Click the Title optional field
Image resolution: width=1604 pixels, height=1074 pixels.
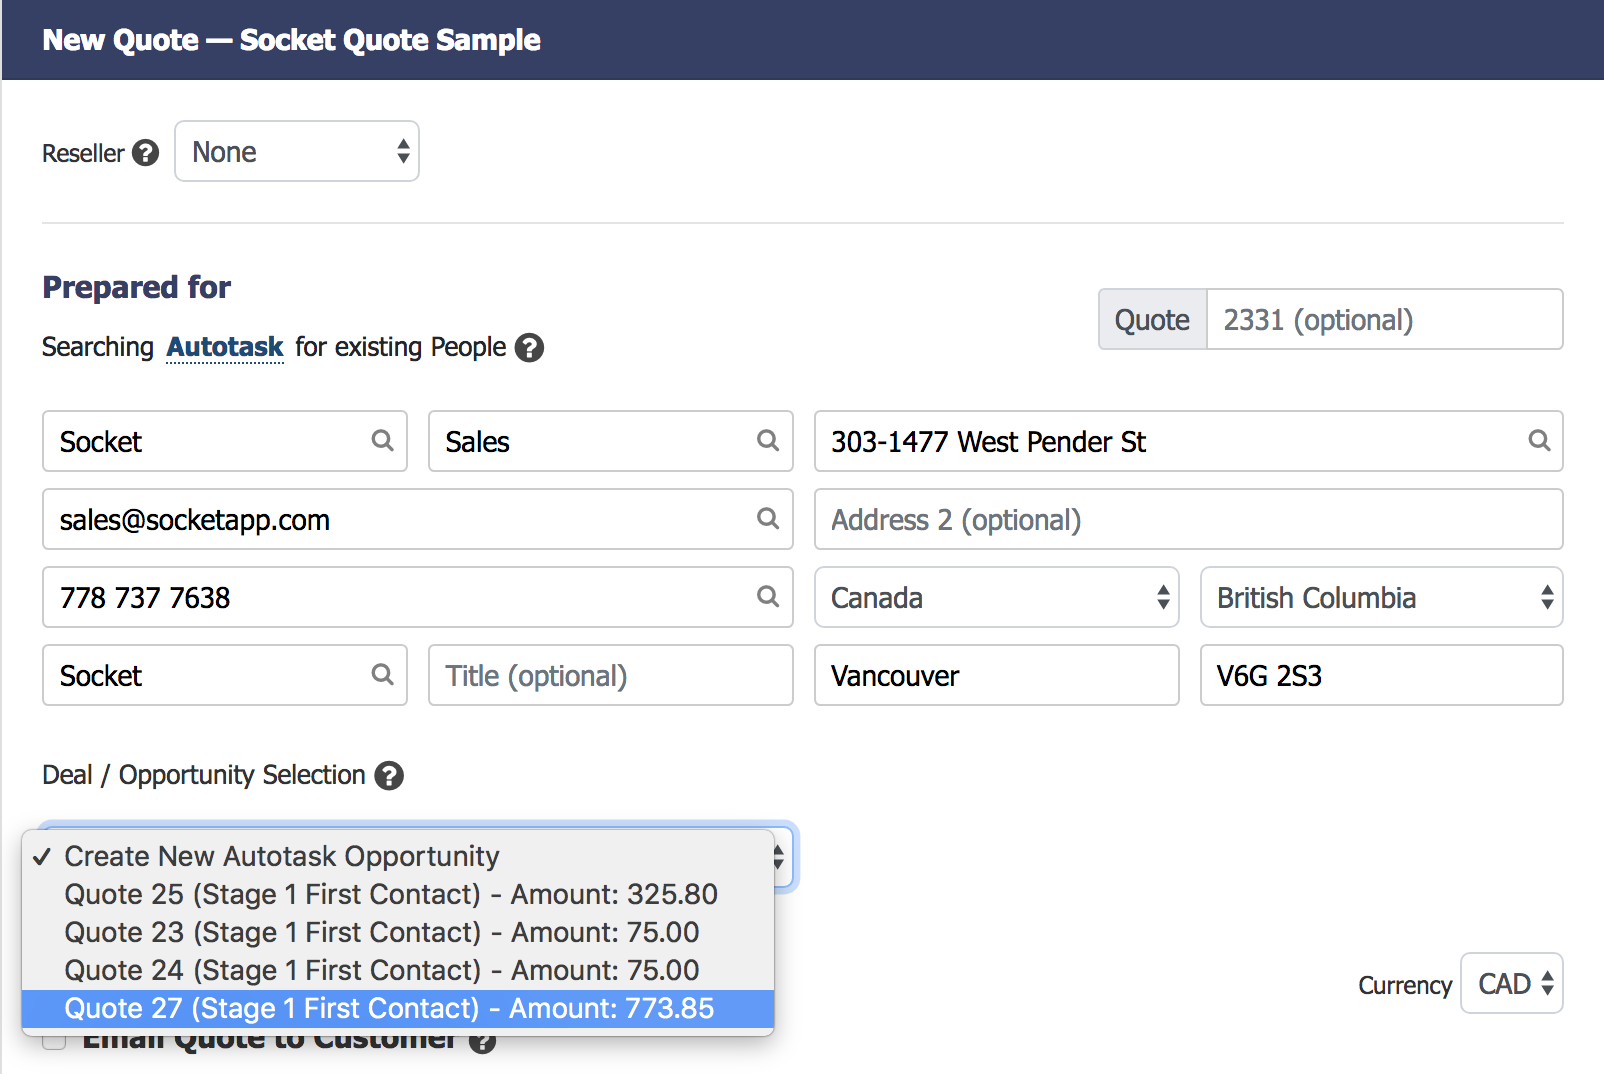611,675
